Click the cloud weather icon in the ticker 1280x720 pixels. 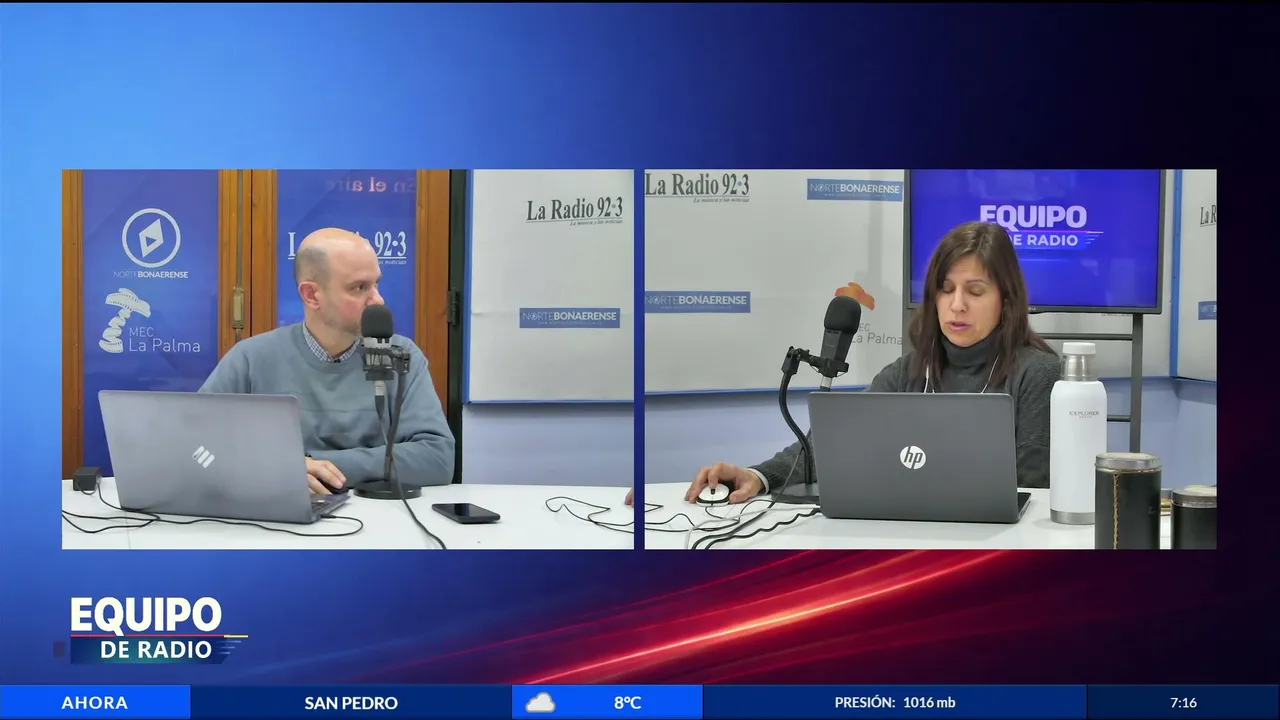pos(540,702)
